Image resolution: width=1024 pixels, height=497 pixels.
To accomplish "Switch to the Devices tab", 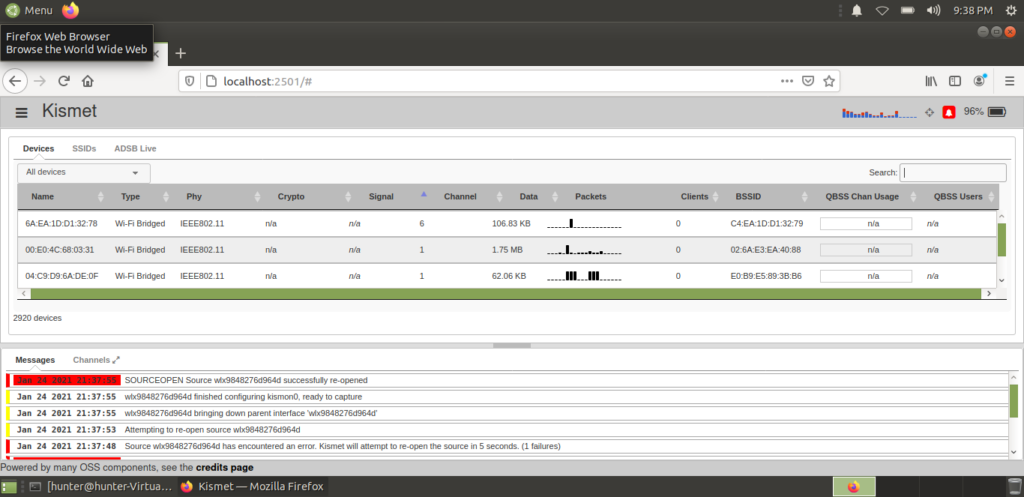I will tap(39, 149).
